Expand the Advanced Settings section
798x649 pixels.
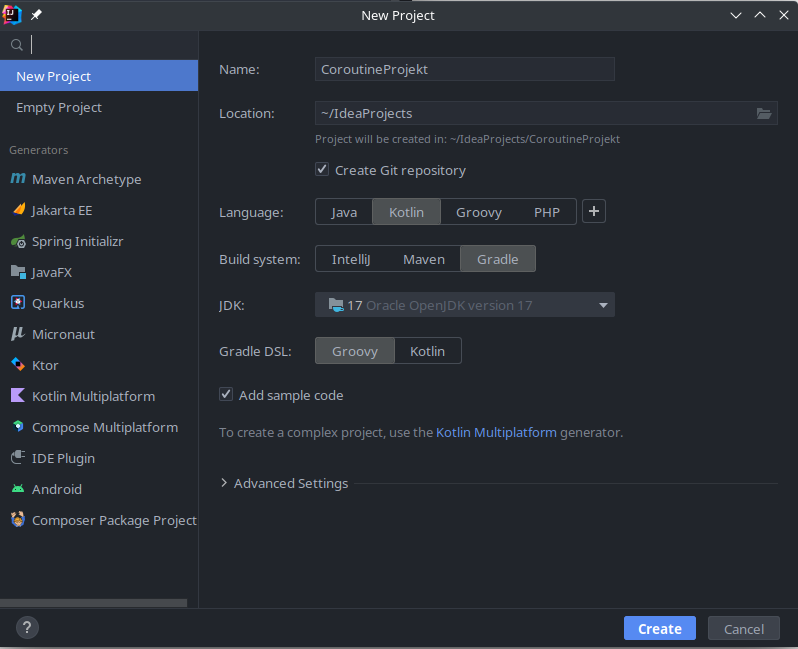click(224, 483)
